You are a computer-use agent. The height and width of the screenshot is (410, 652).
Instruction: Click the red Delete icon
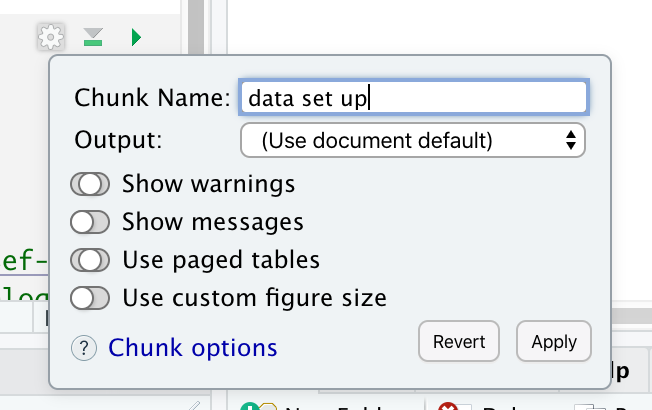tap(449, 405)
